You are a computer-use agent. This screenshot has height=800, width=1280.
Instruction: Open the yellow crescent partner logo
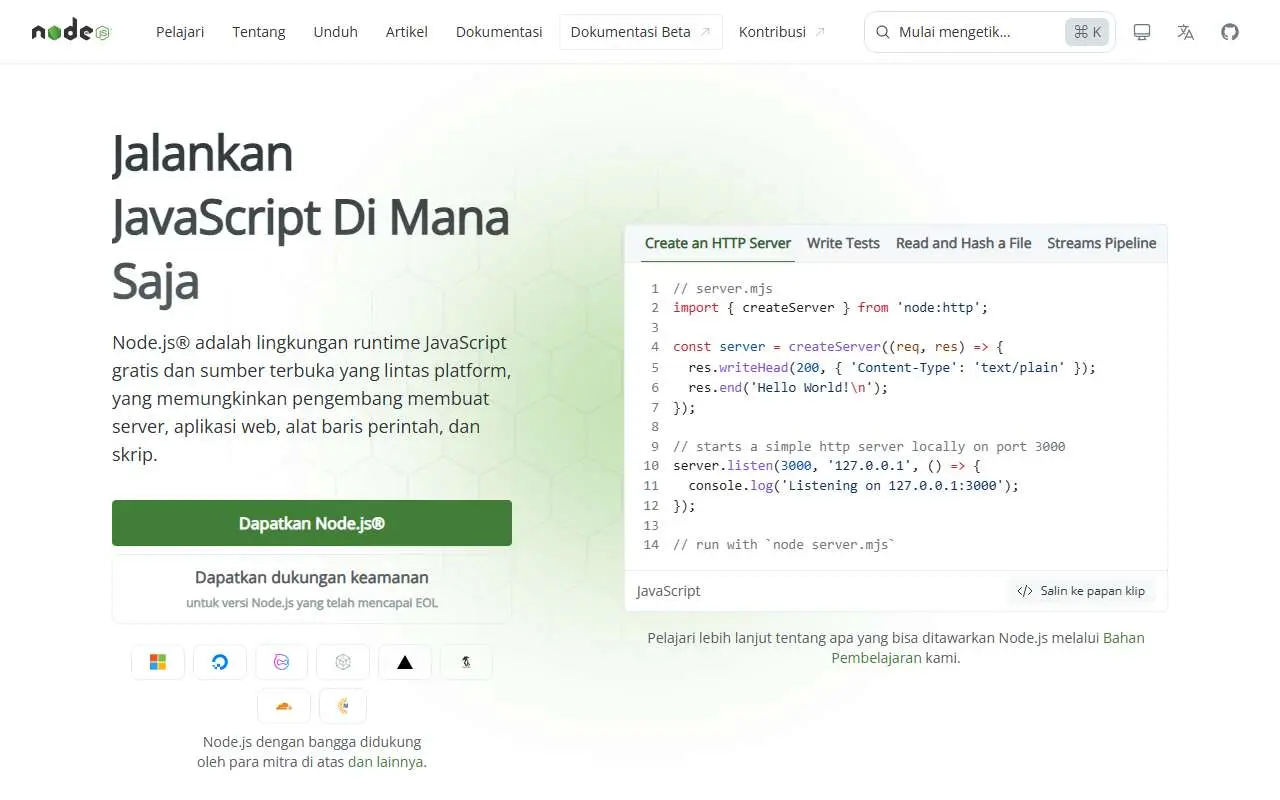click(343, 706)
